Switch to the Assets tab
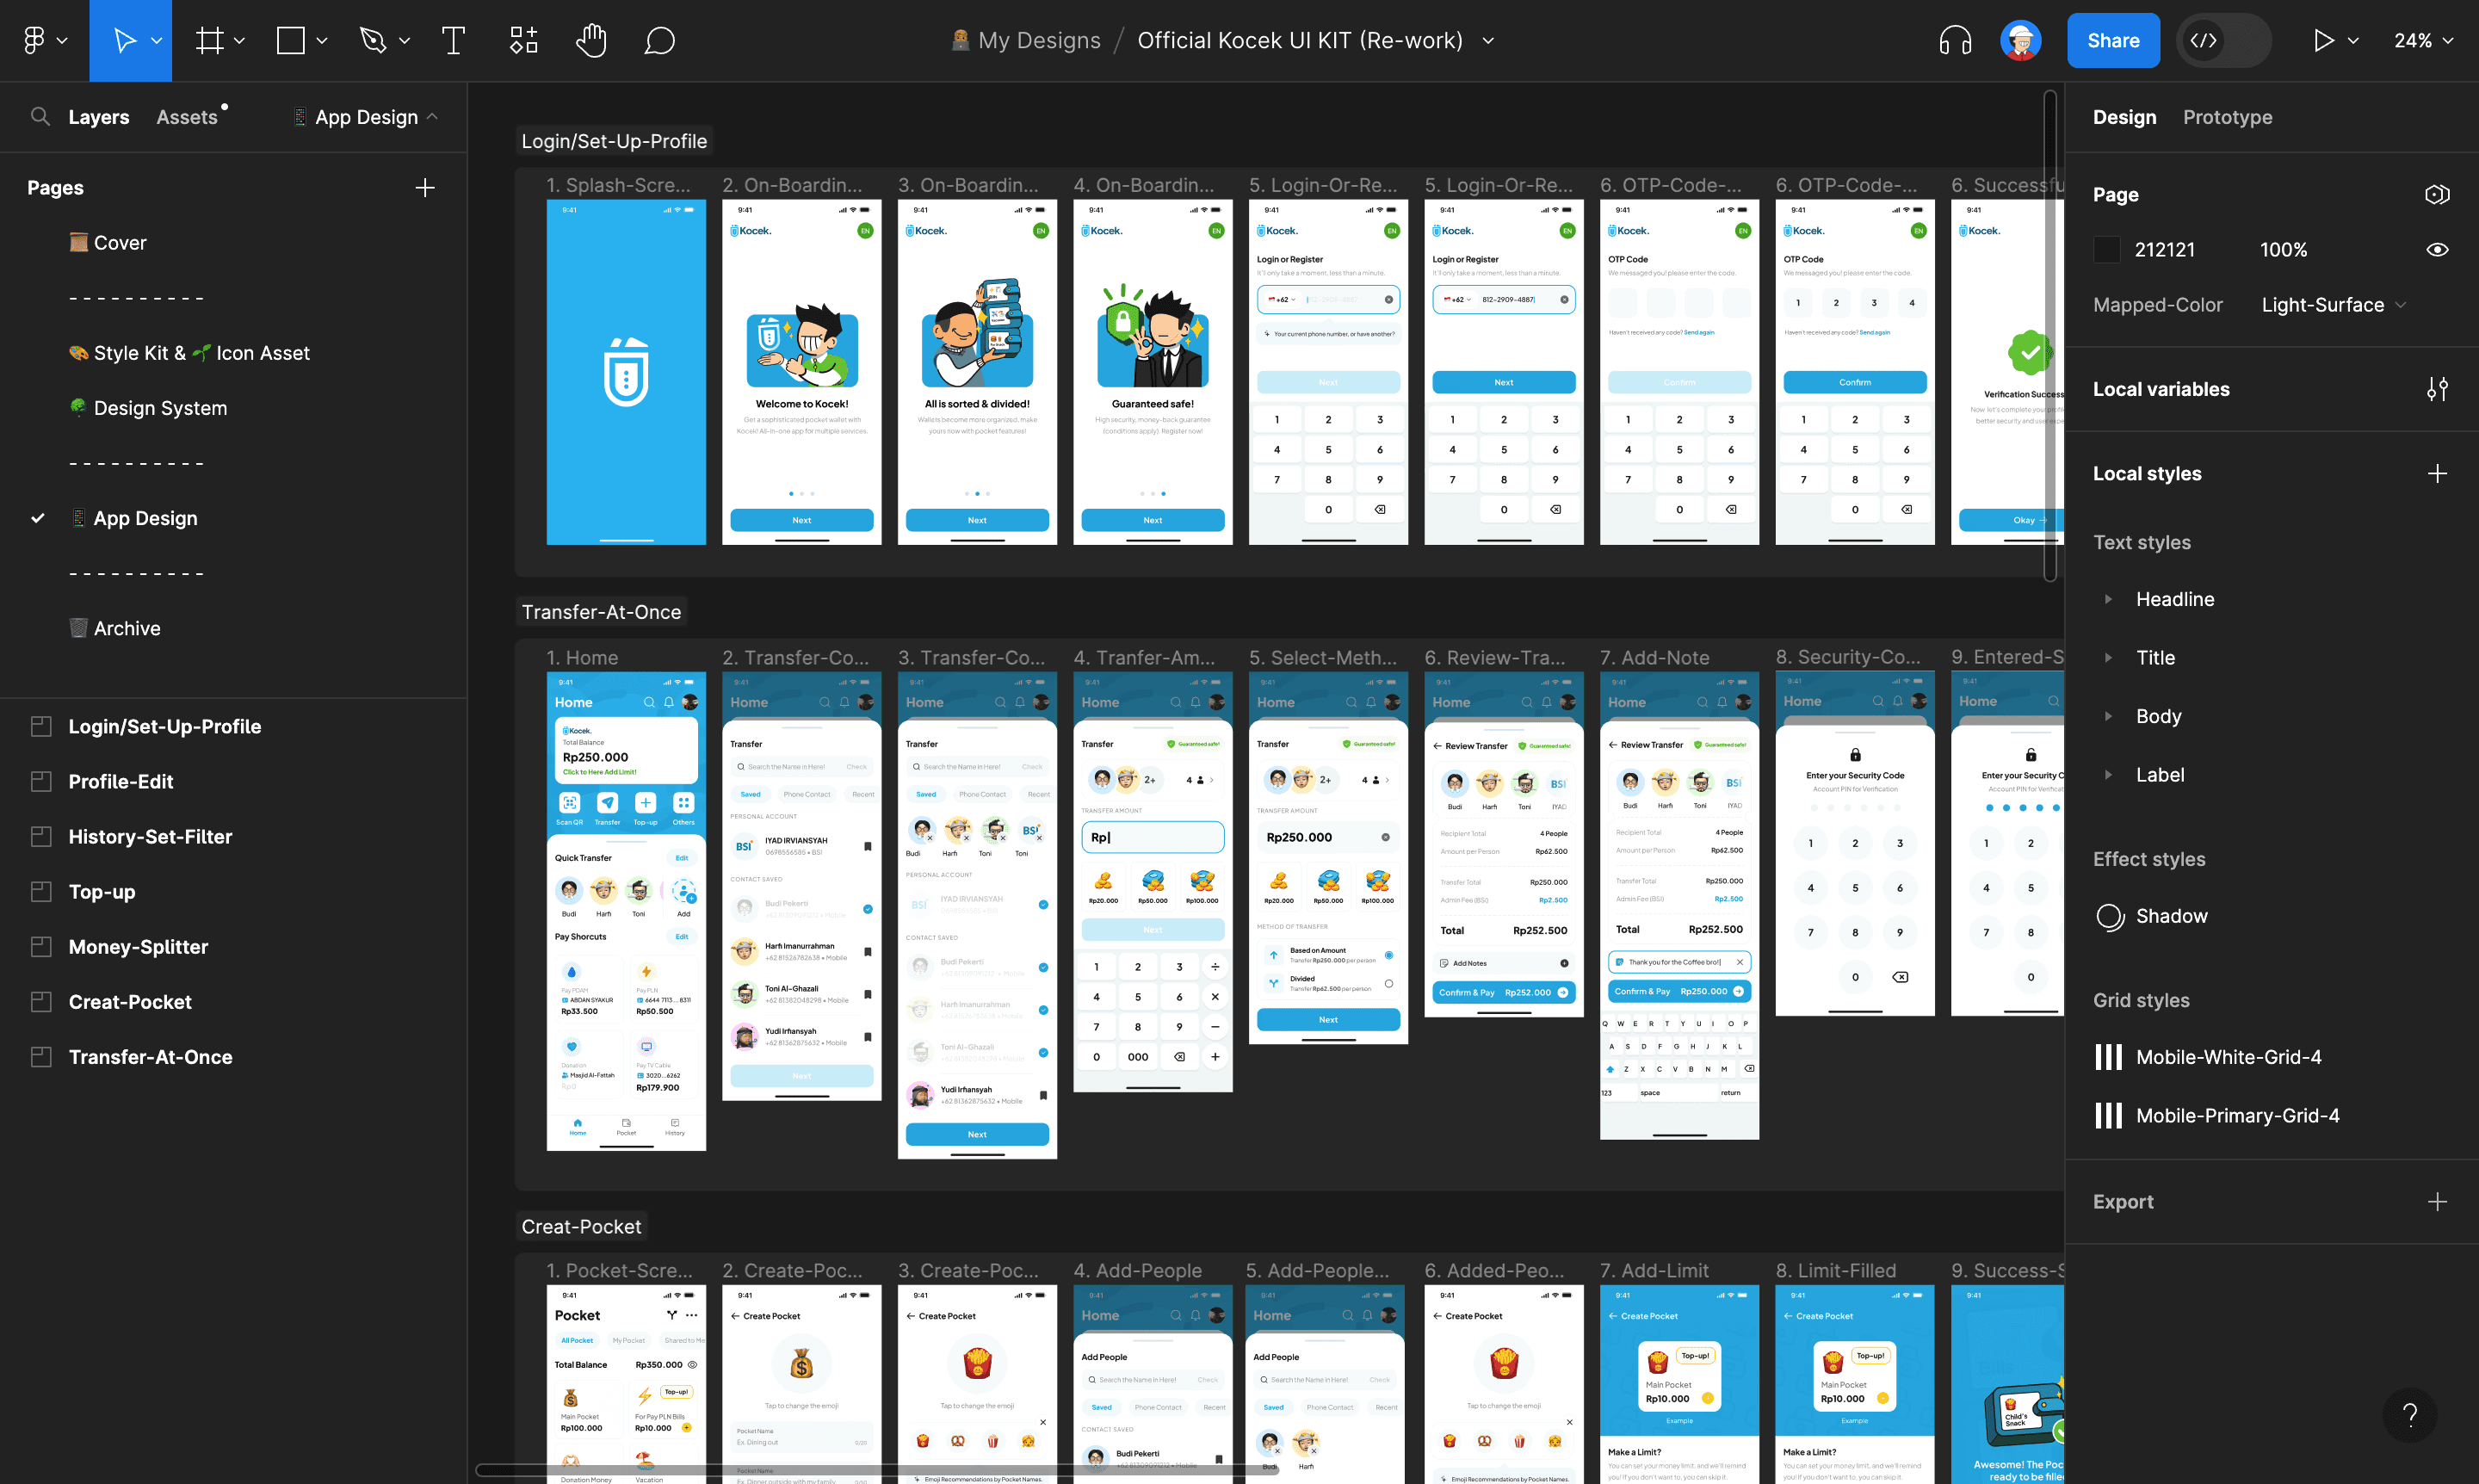 tap(187, 117)
